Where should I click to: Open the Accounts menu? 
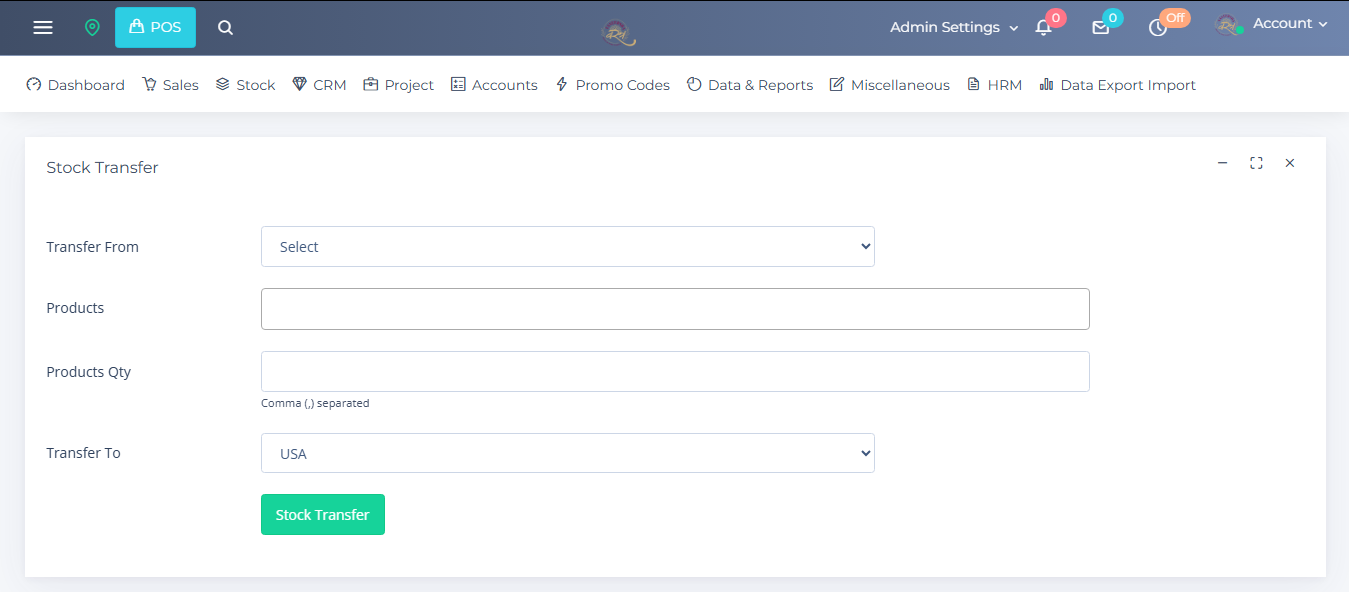[494, 85]
